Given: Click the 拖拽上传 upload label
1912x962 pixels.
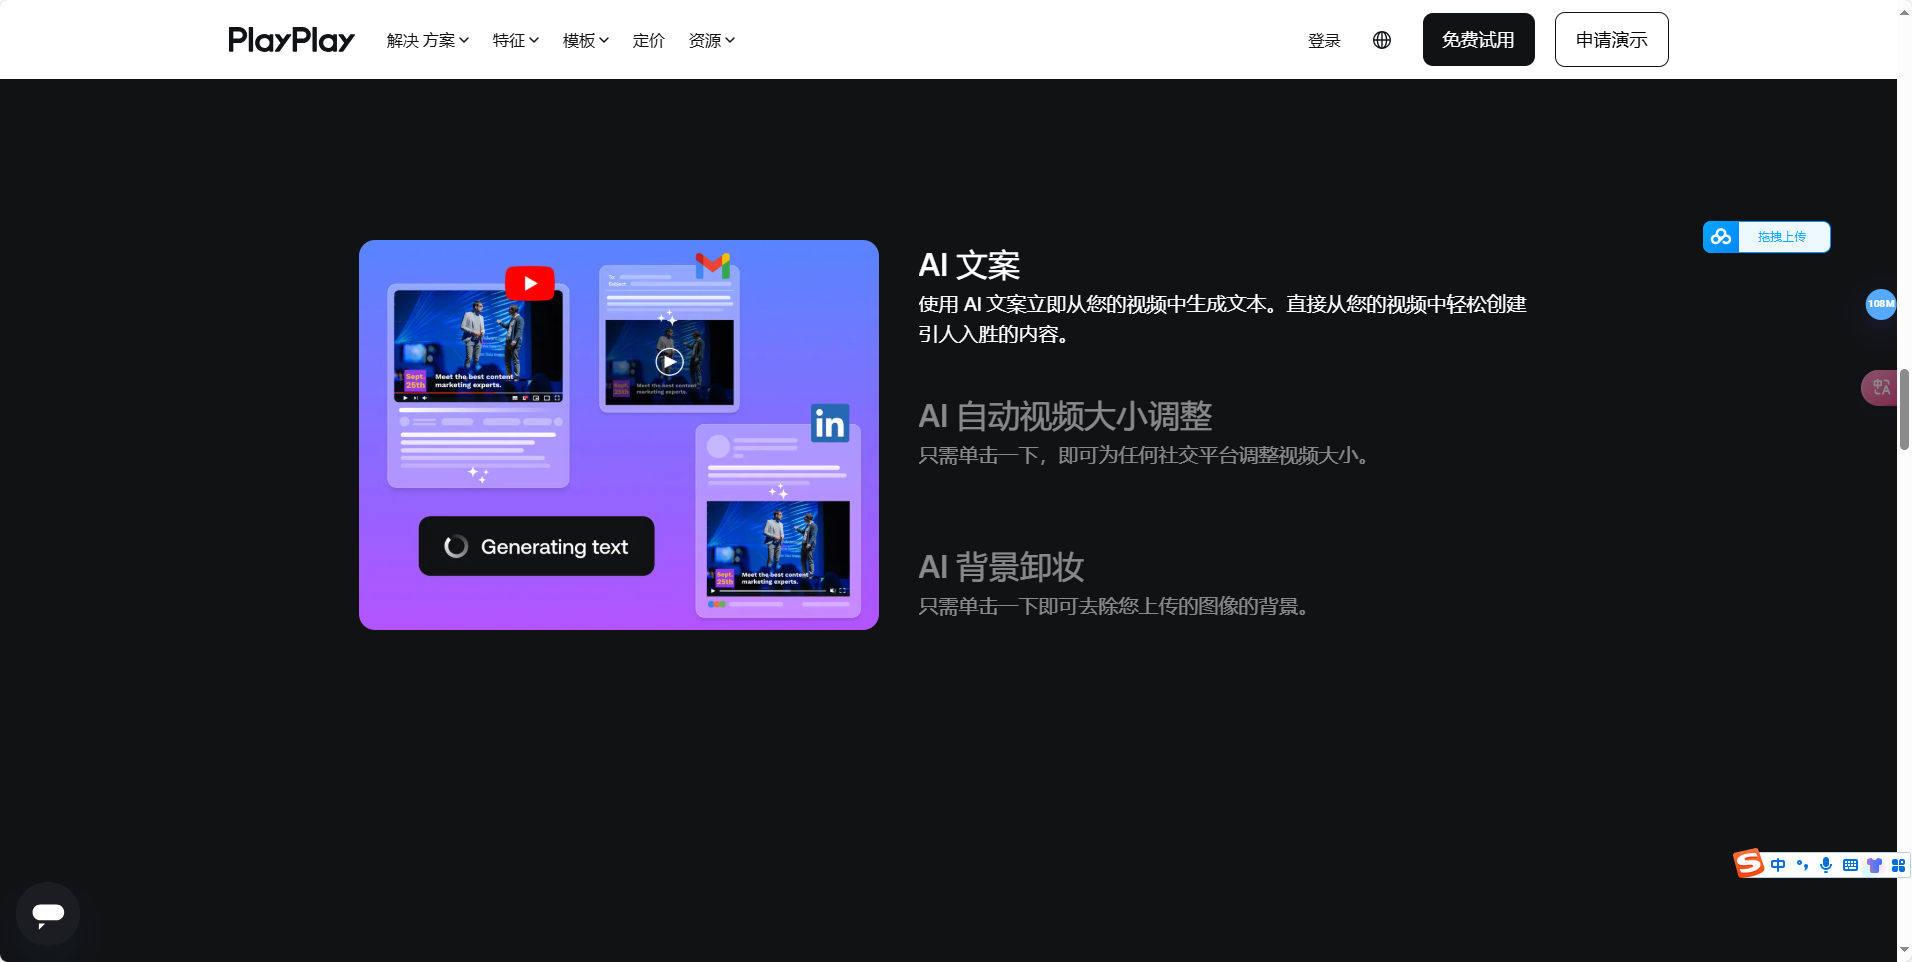Looking at the screenshot, I should click(1782, 237).
